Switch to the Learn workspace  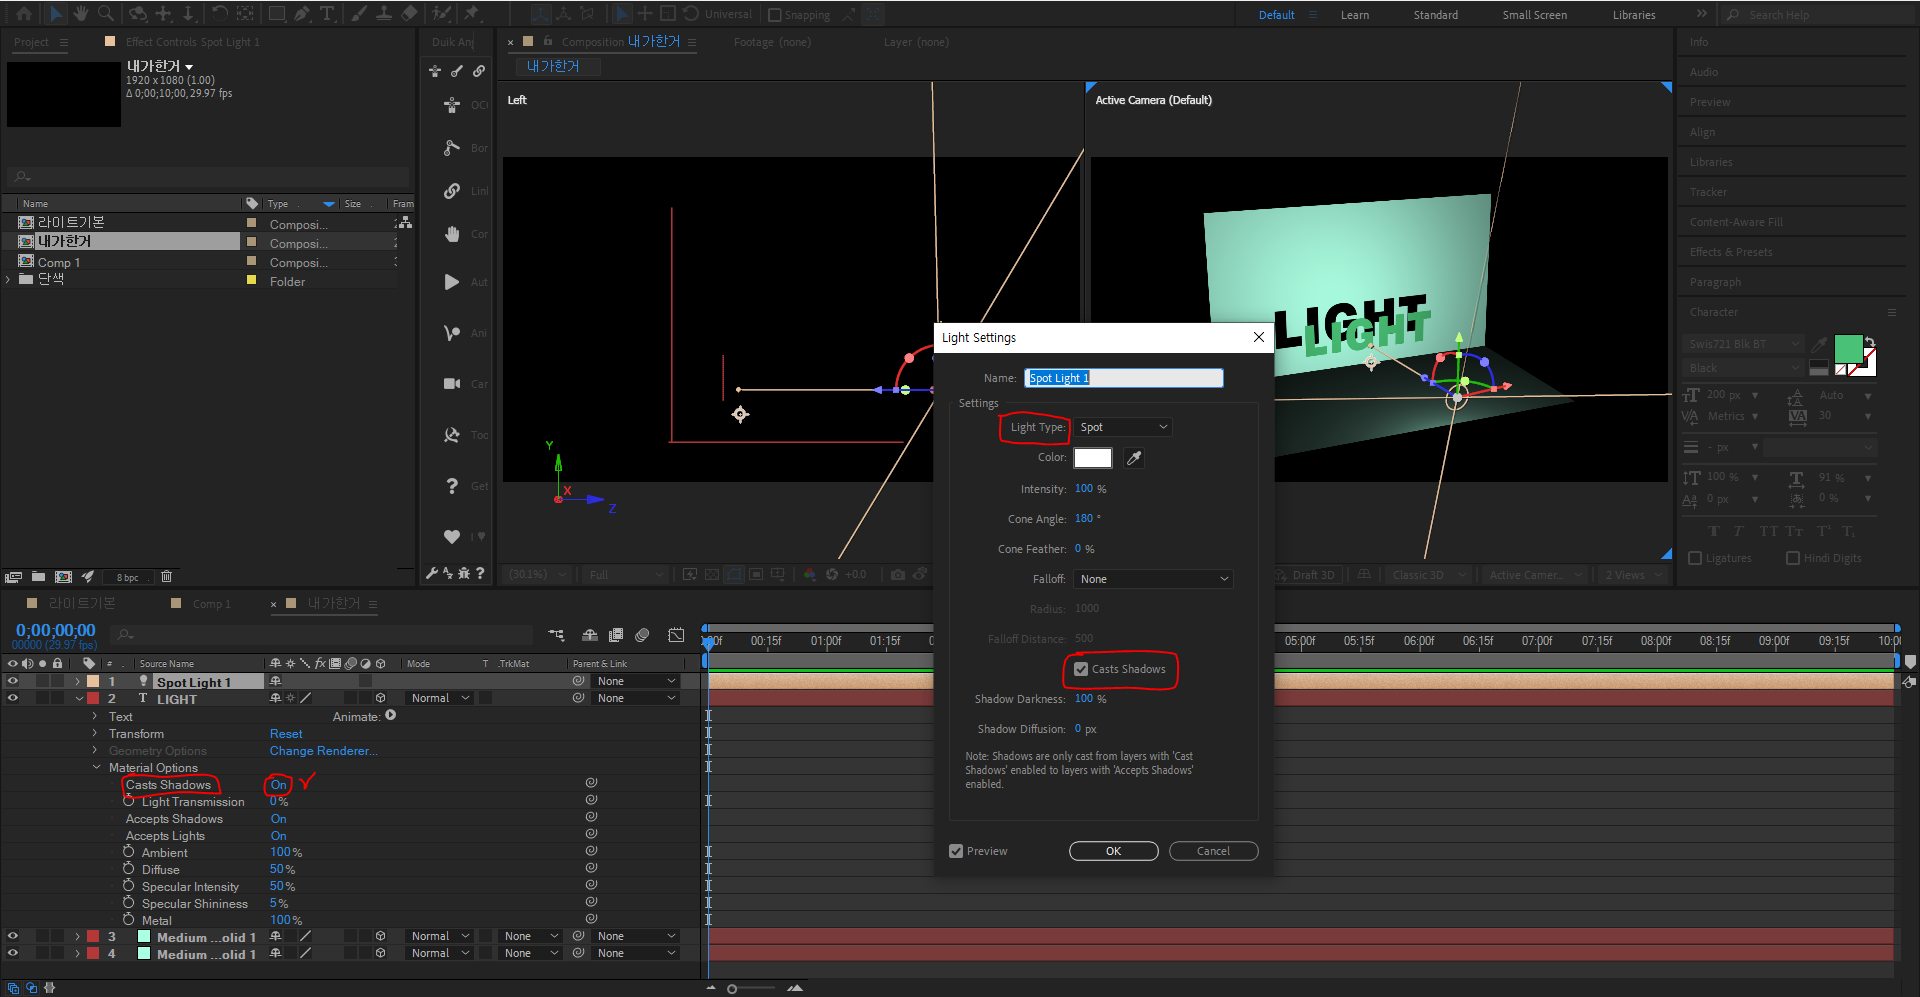coord(1355,15)
